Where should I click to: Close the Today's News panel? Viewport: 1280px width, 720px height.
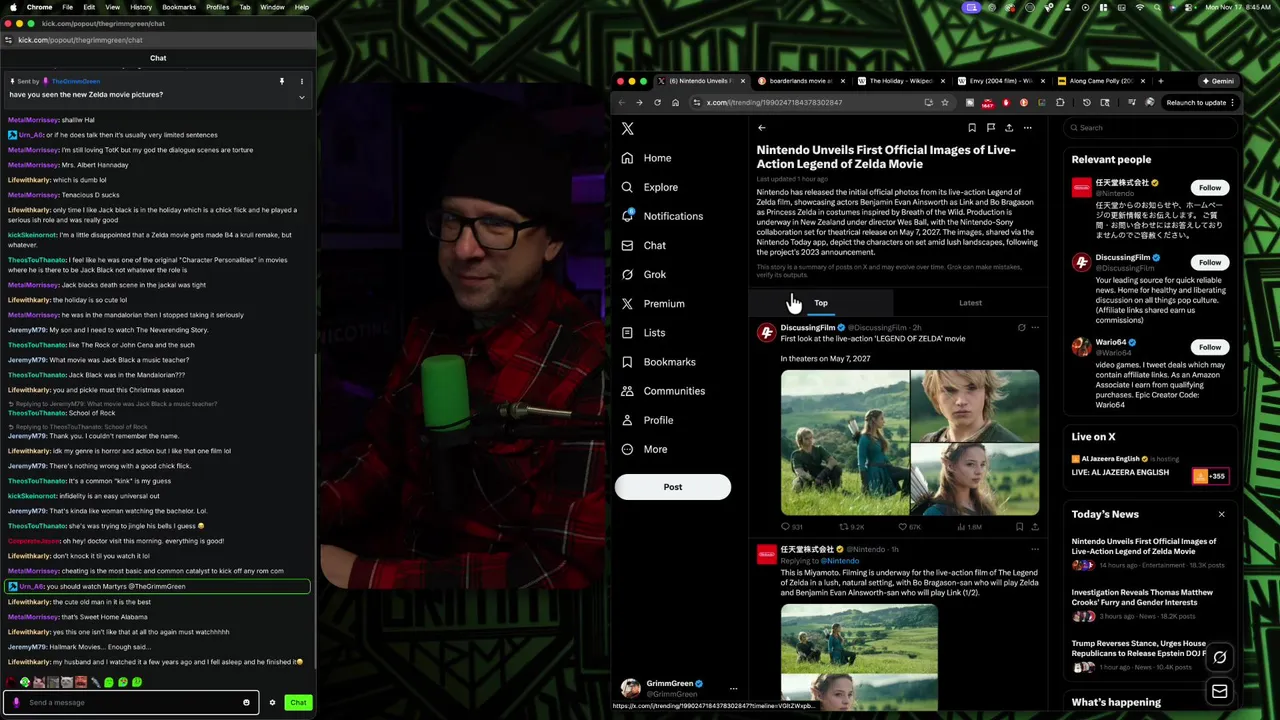(1221, 514)
